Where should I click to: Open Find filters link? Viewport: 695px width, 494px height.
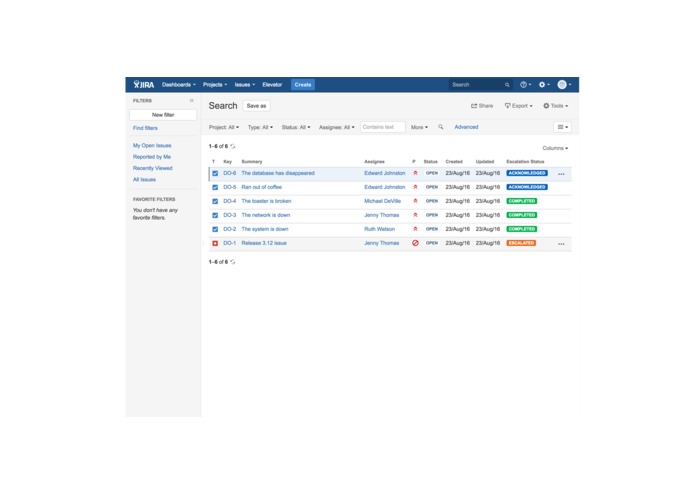(x=145, y=128)
